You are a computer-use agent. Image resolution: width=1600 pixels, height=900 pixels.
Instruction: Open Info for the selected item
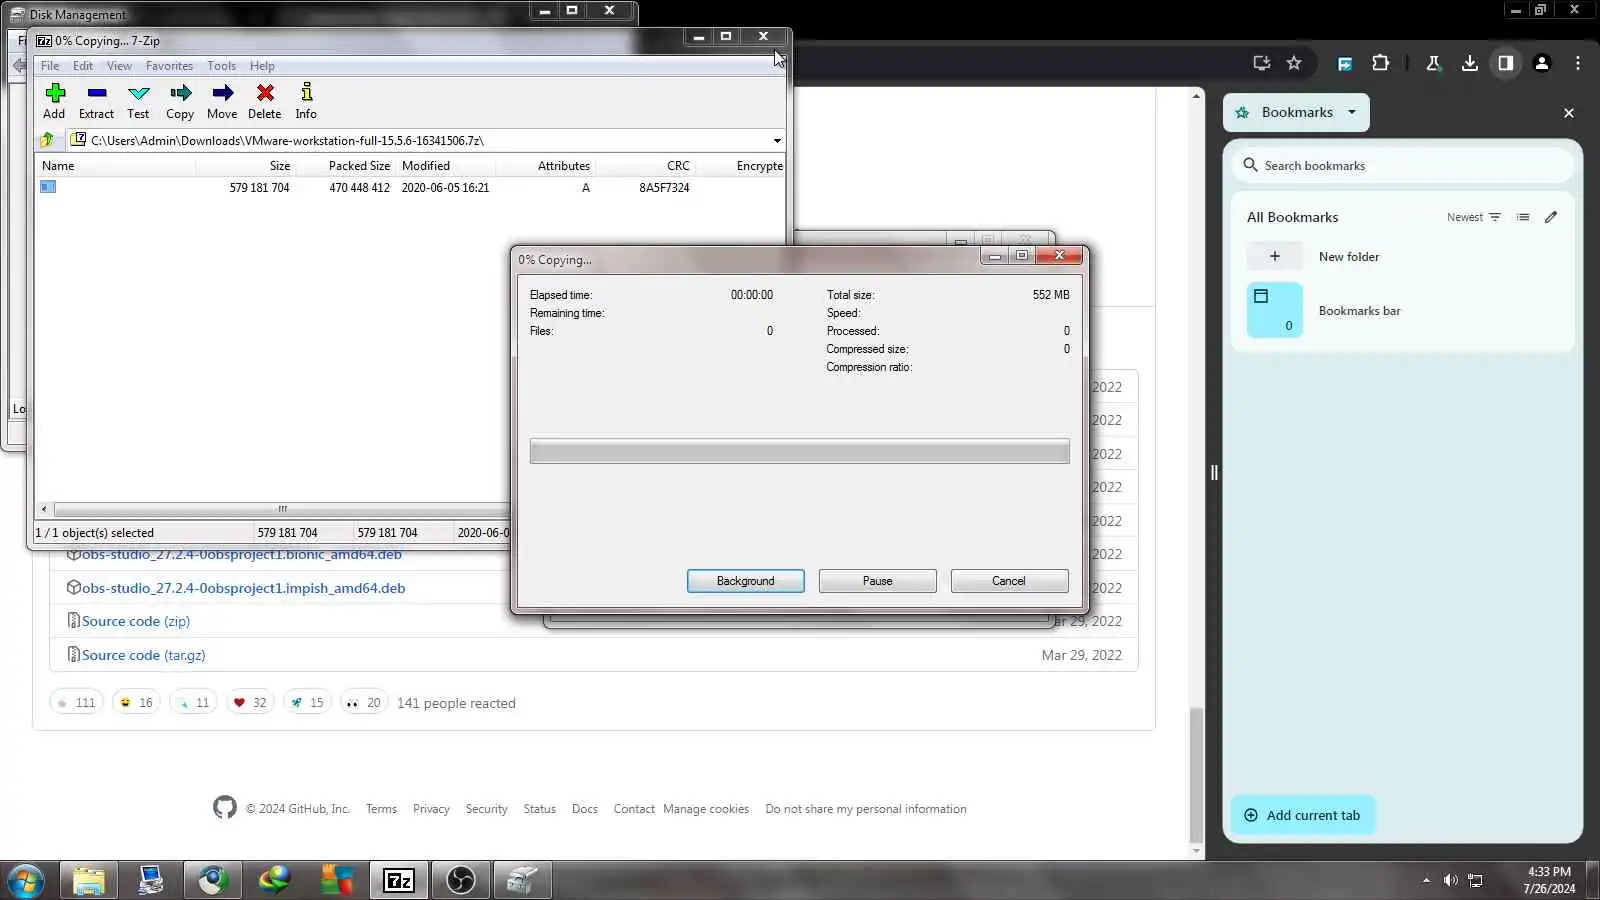pos(306,101)
